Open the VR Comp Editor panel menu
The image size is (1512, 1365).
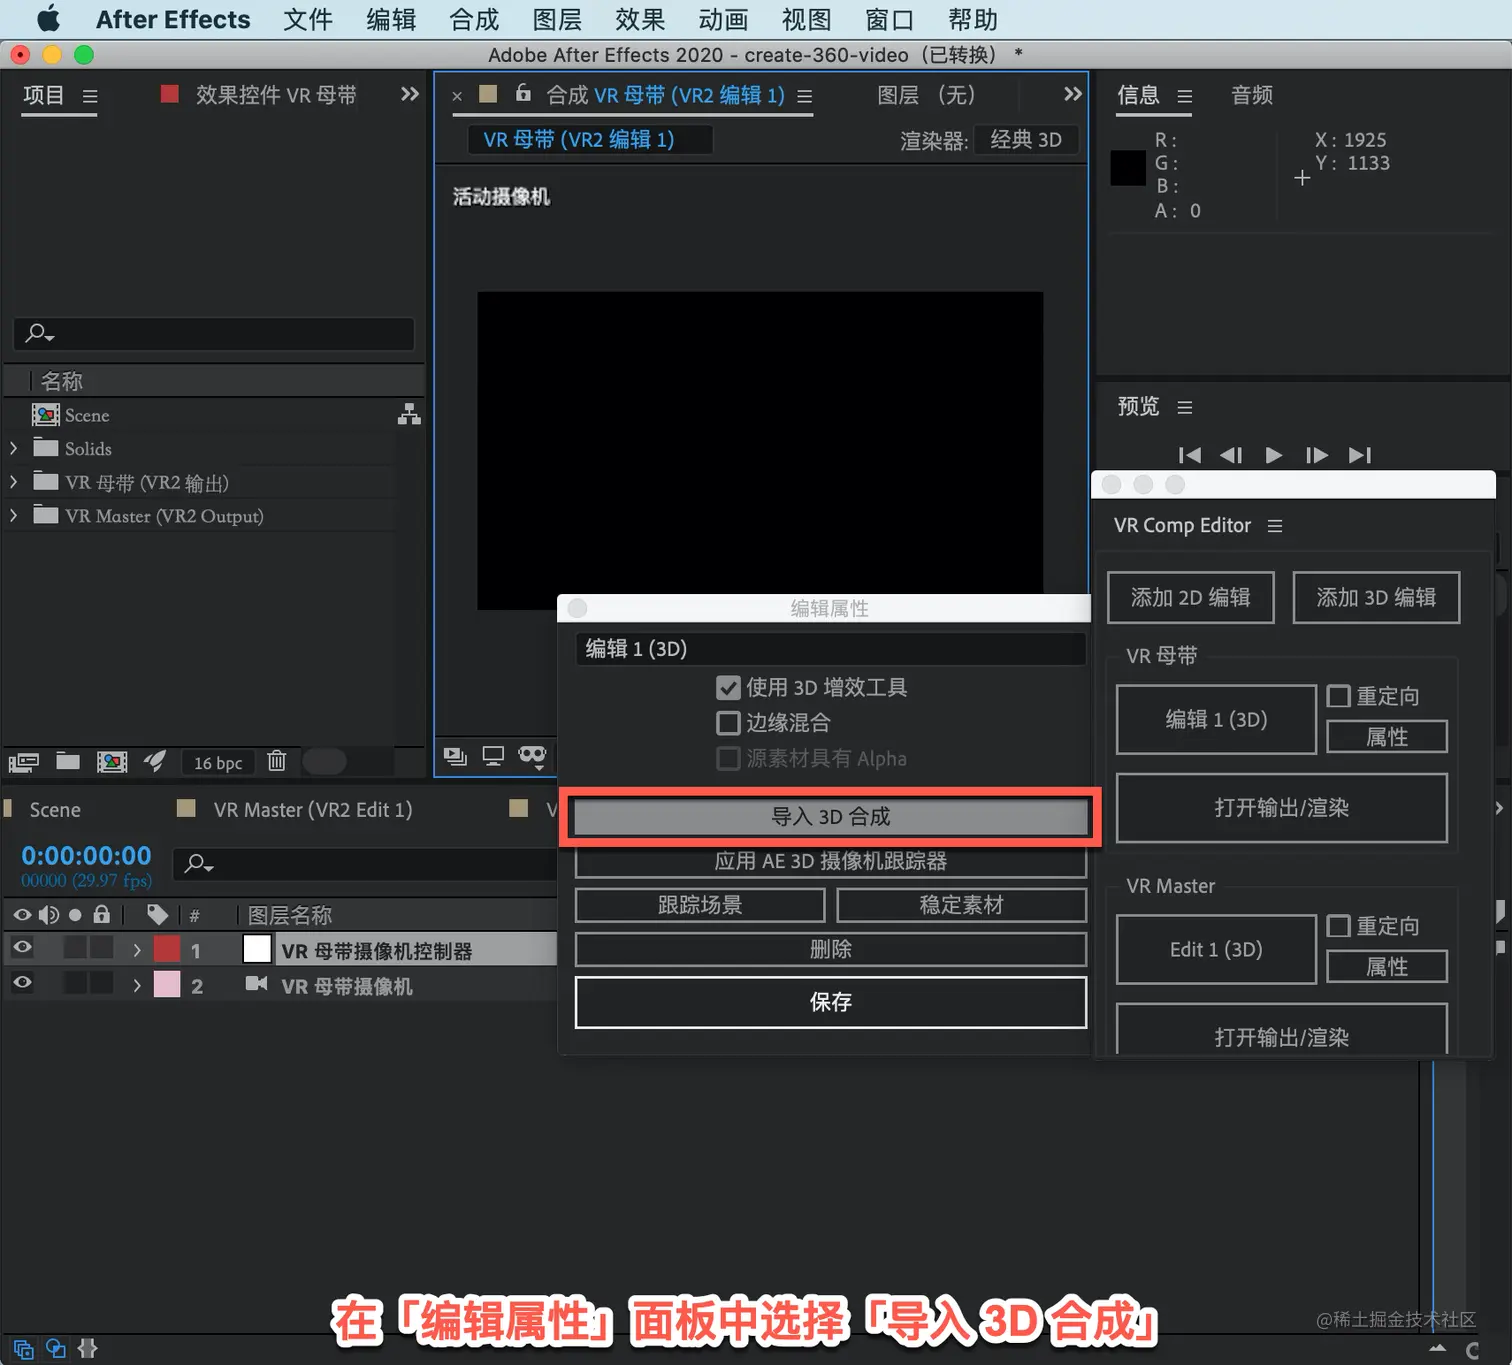point(1275,526)
